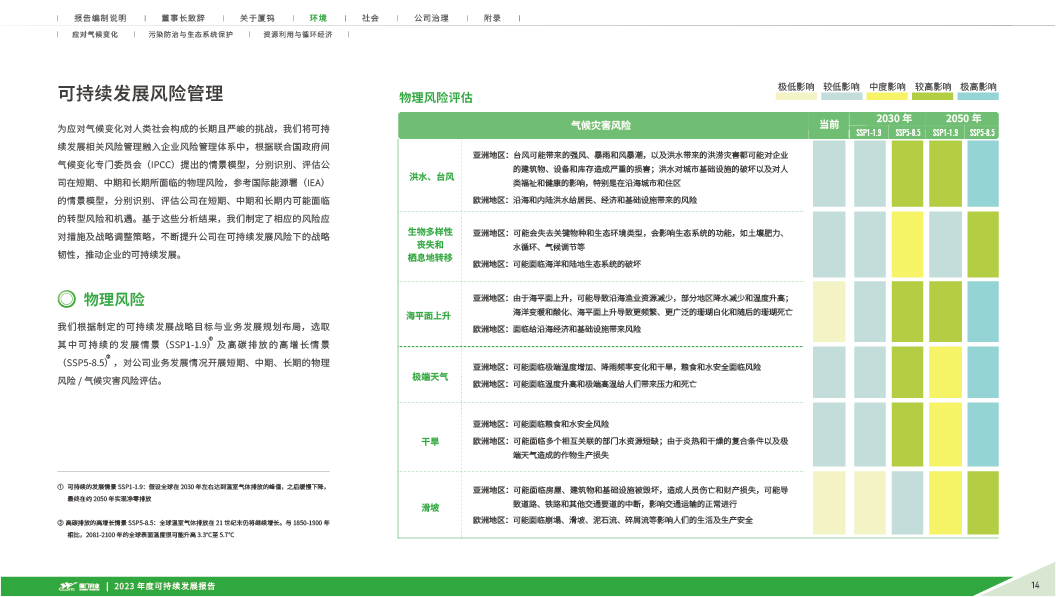Click the 2023 年度可持续发展报告 footer title
1056x597 pixels.
pos(166,585)
